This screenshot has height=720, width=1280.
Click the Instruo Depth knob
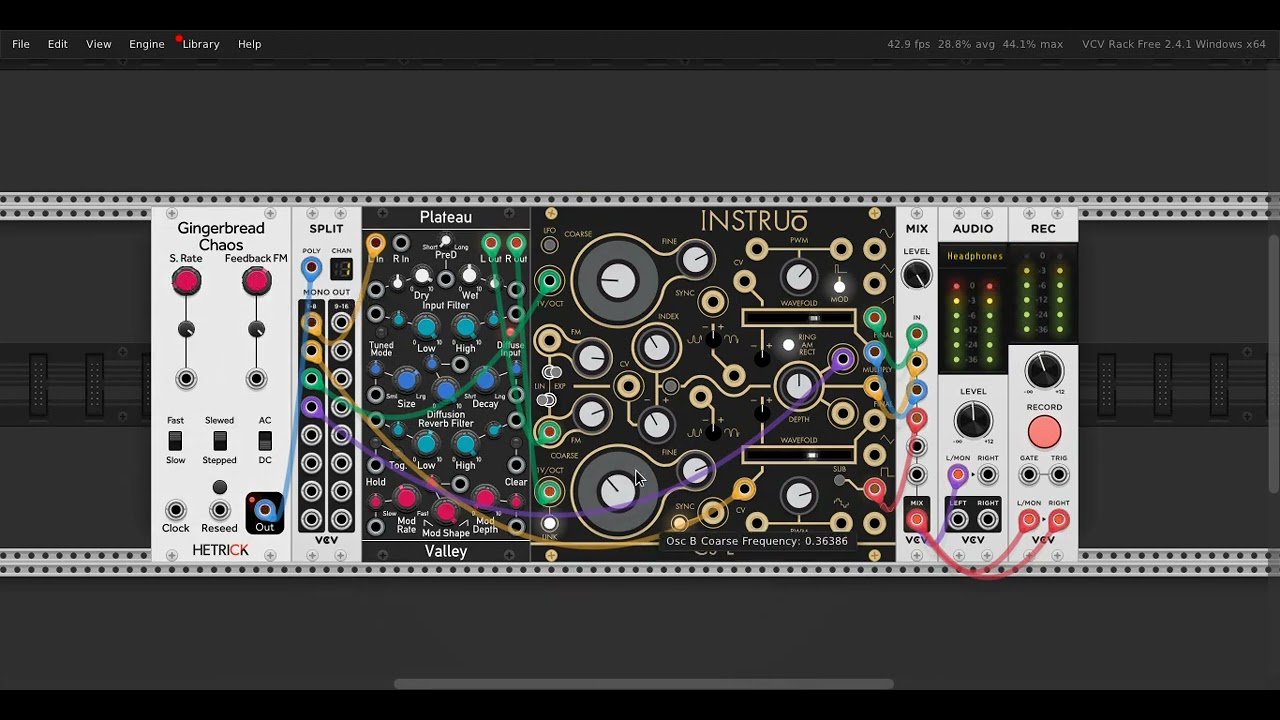798,386
